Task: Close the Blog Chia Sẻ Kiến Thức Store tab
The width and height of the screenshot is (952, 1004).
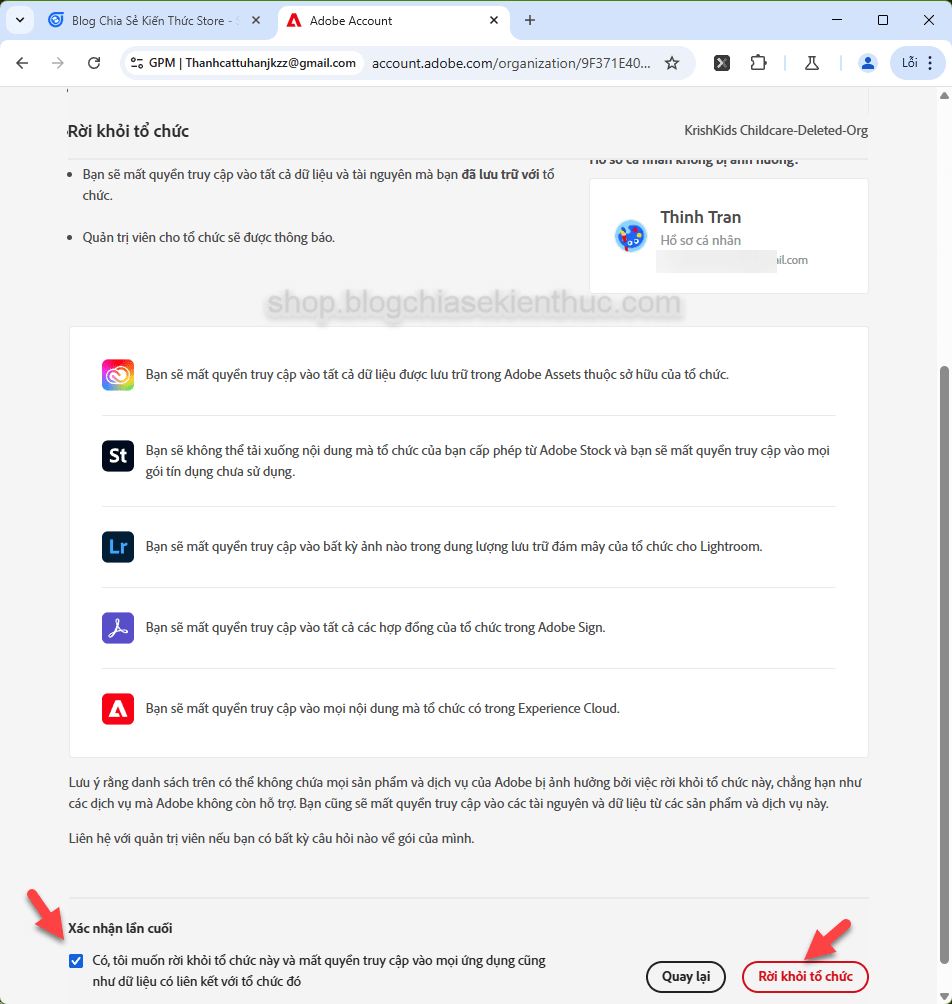Action: [x=256, y=20]
